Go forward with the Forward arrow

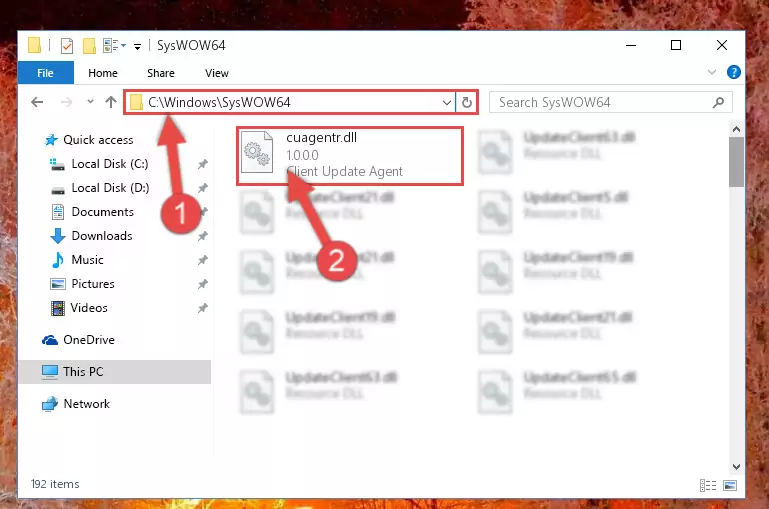click(66, 102)
